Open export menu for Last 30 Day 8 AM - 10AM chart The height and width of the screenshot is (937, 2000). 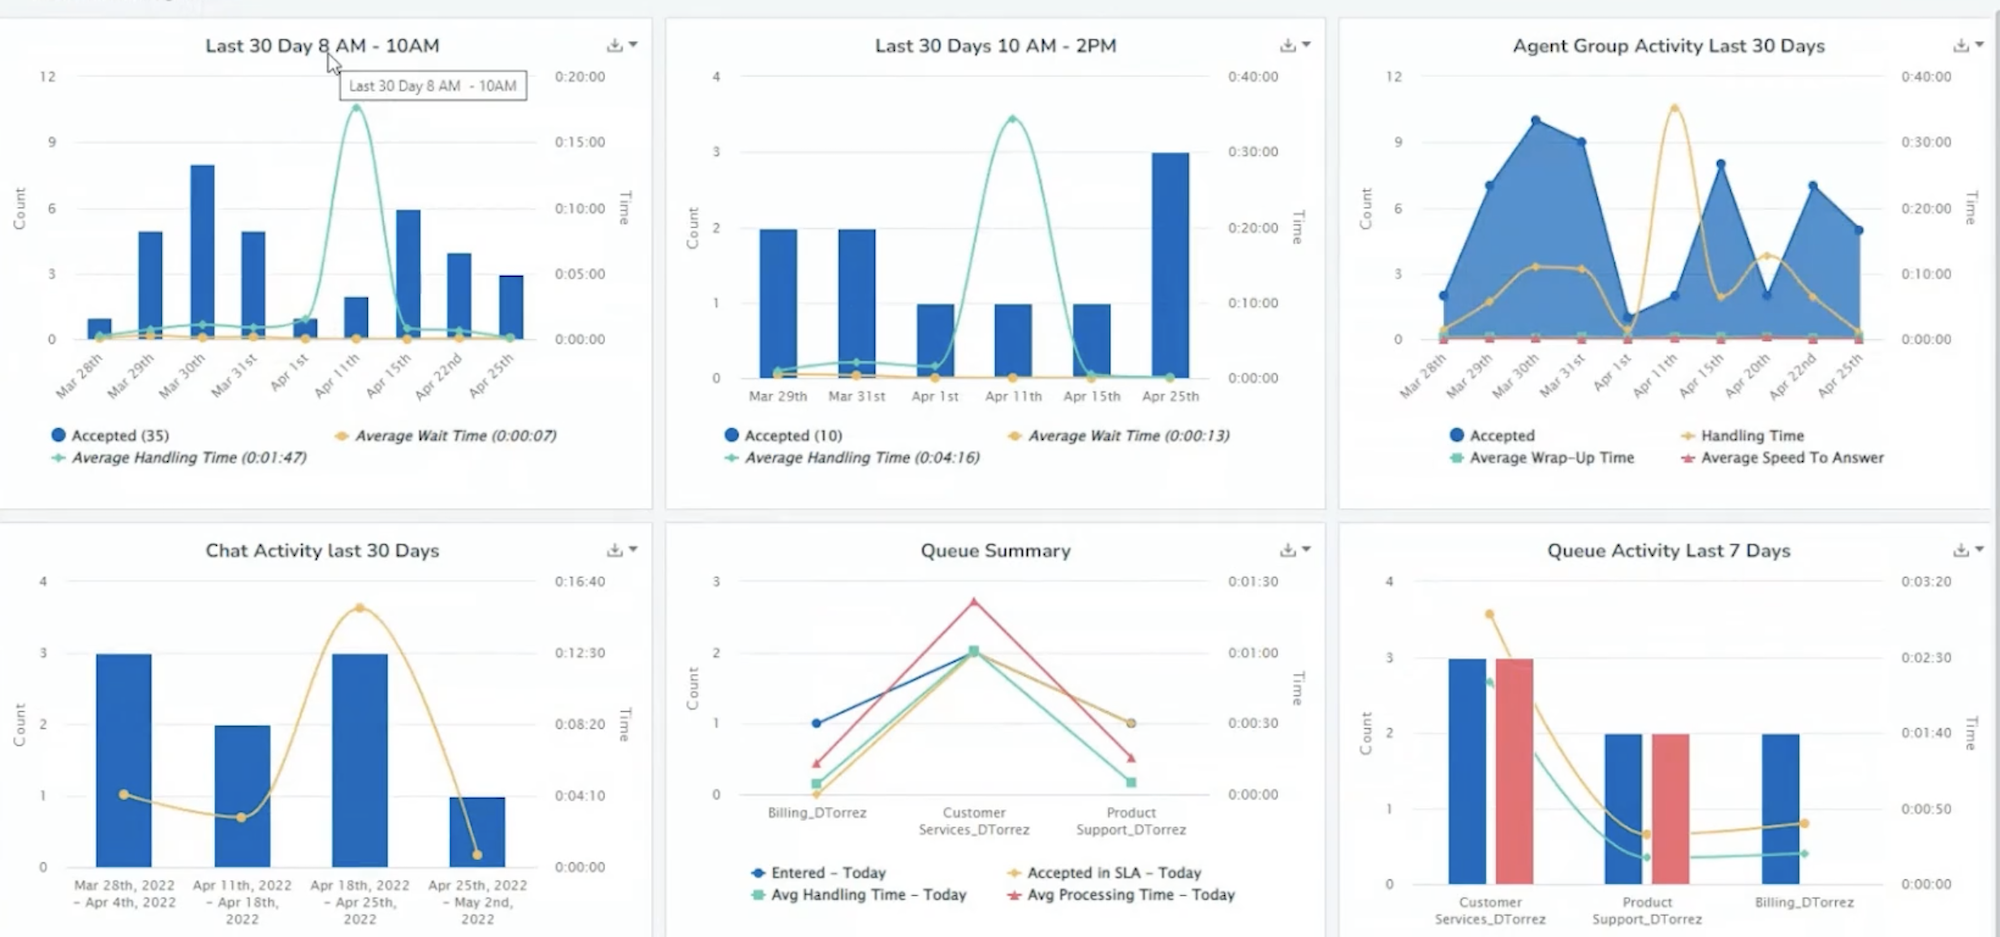pyautogui.click(x=622, y=45)
